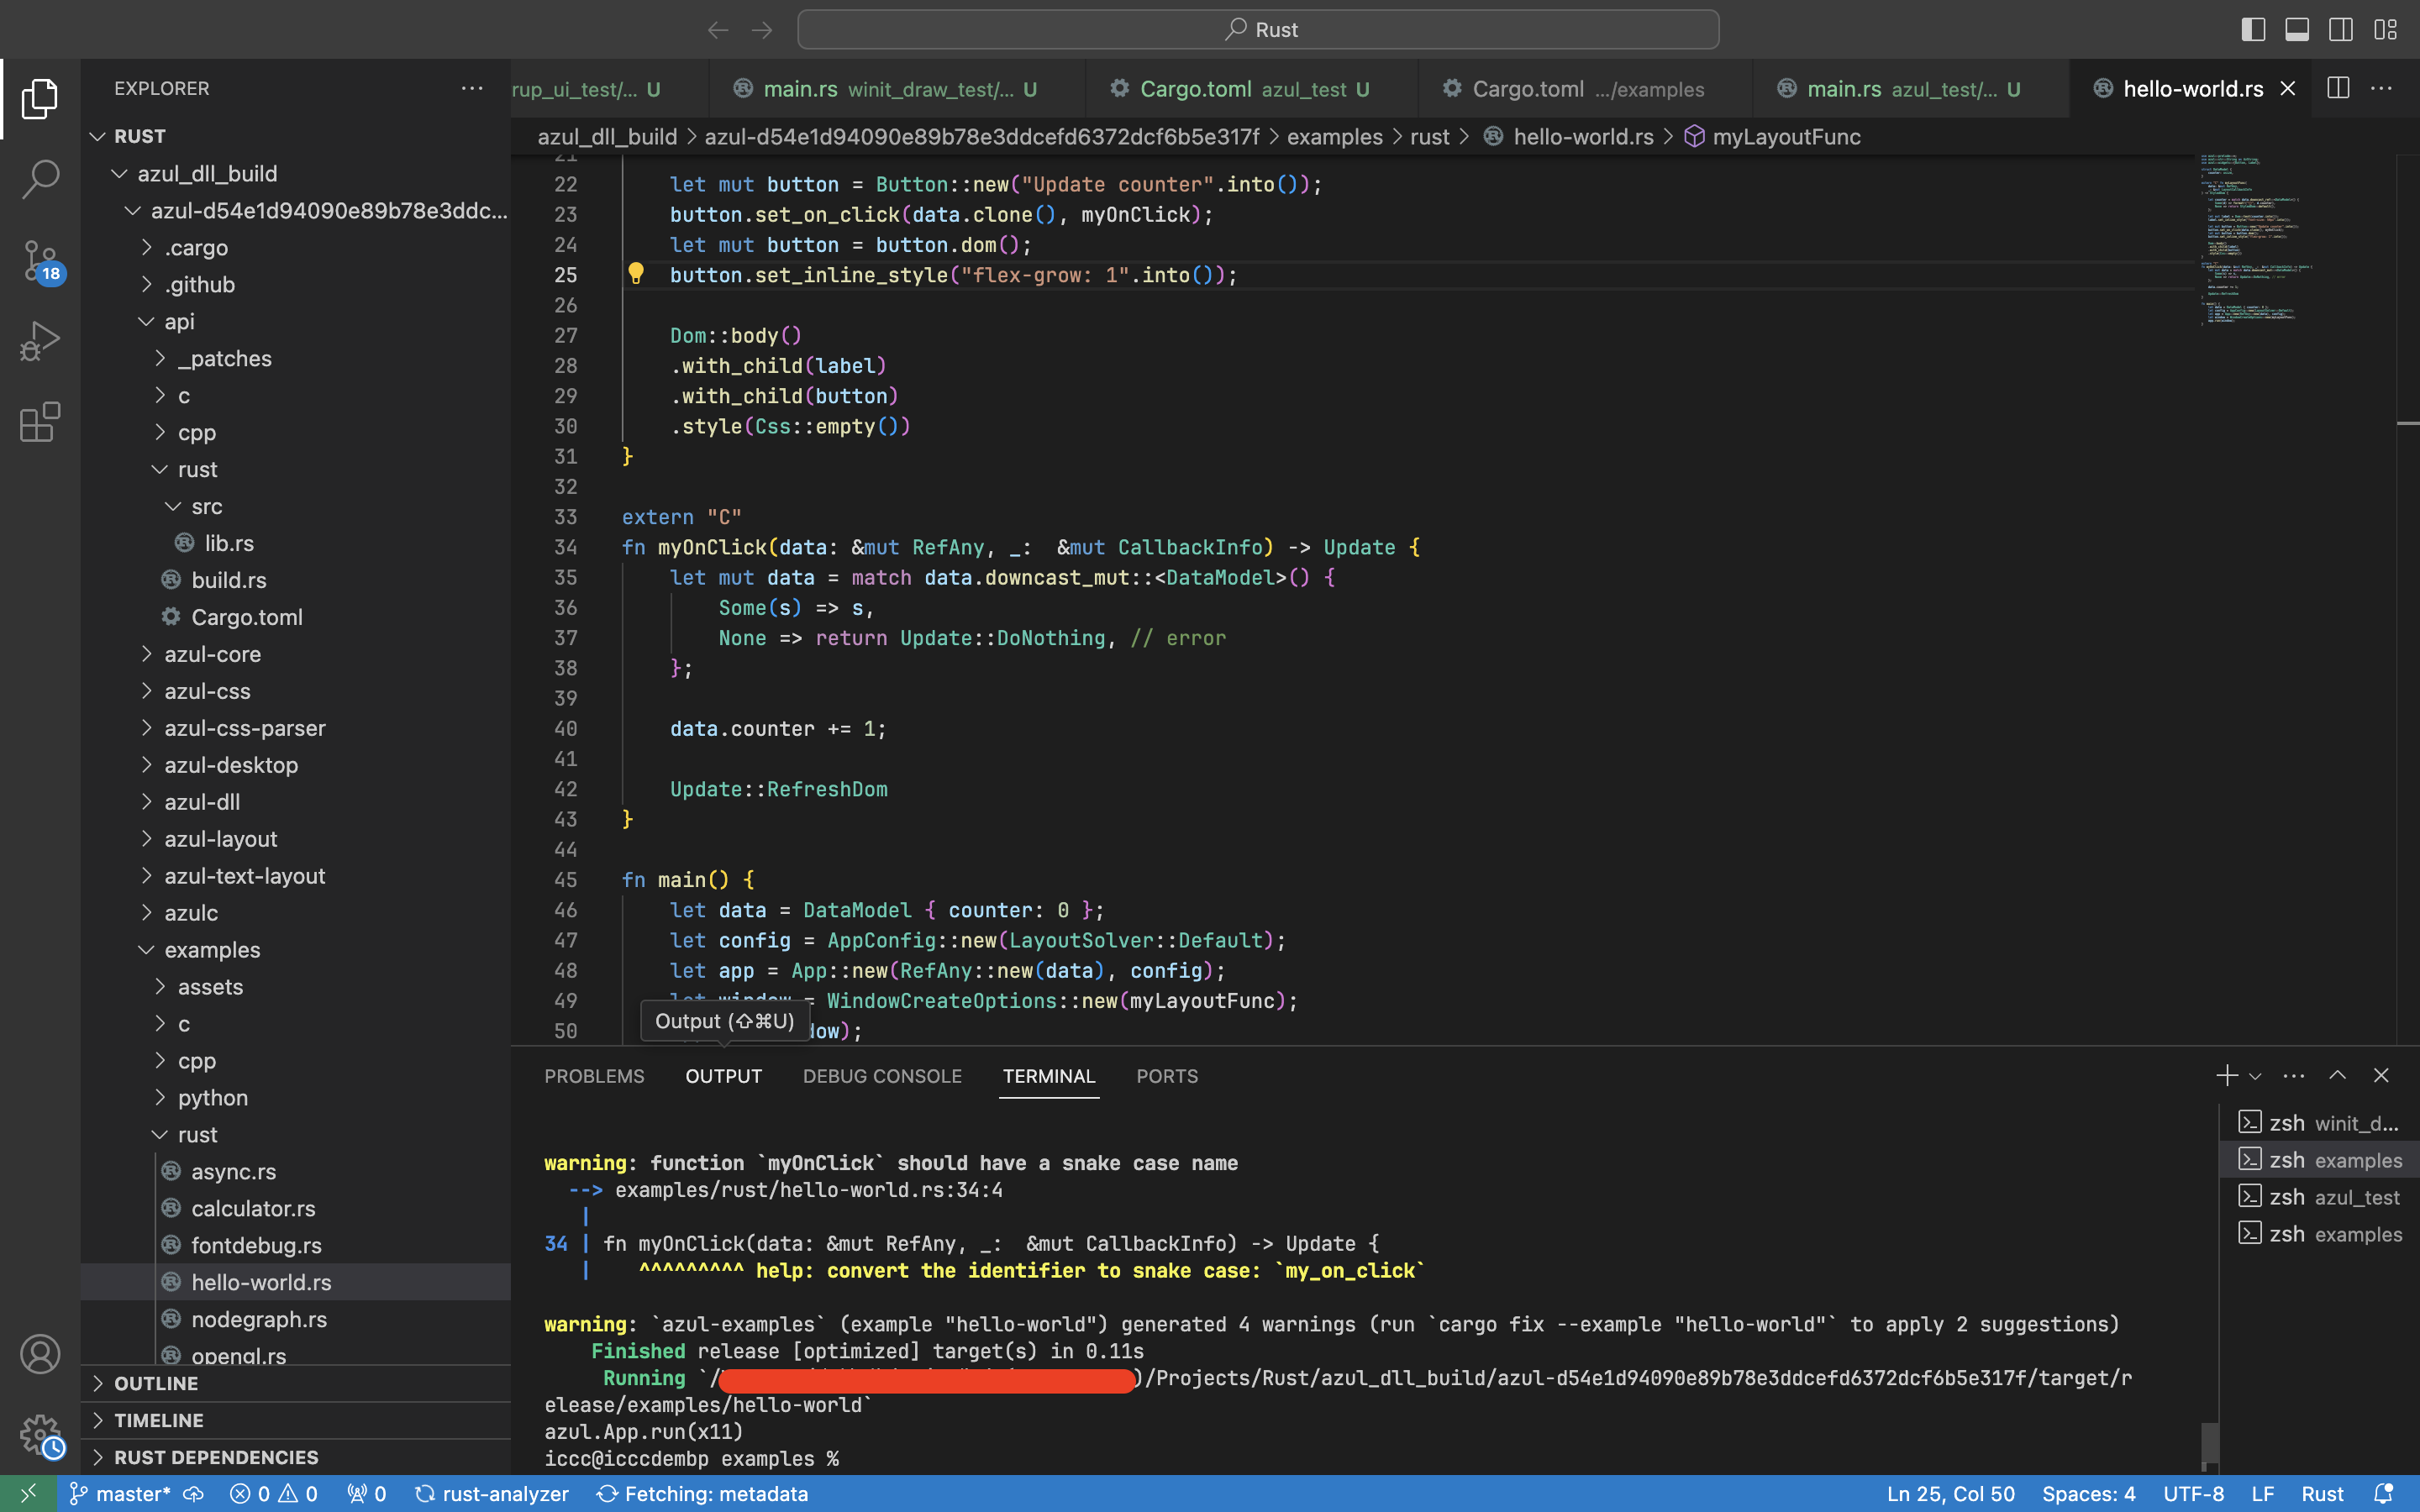
Task: Open the Extensions view
Action: 40,422
